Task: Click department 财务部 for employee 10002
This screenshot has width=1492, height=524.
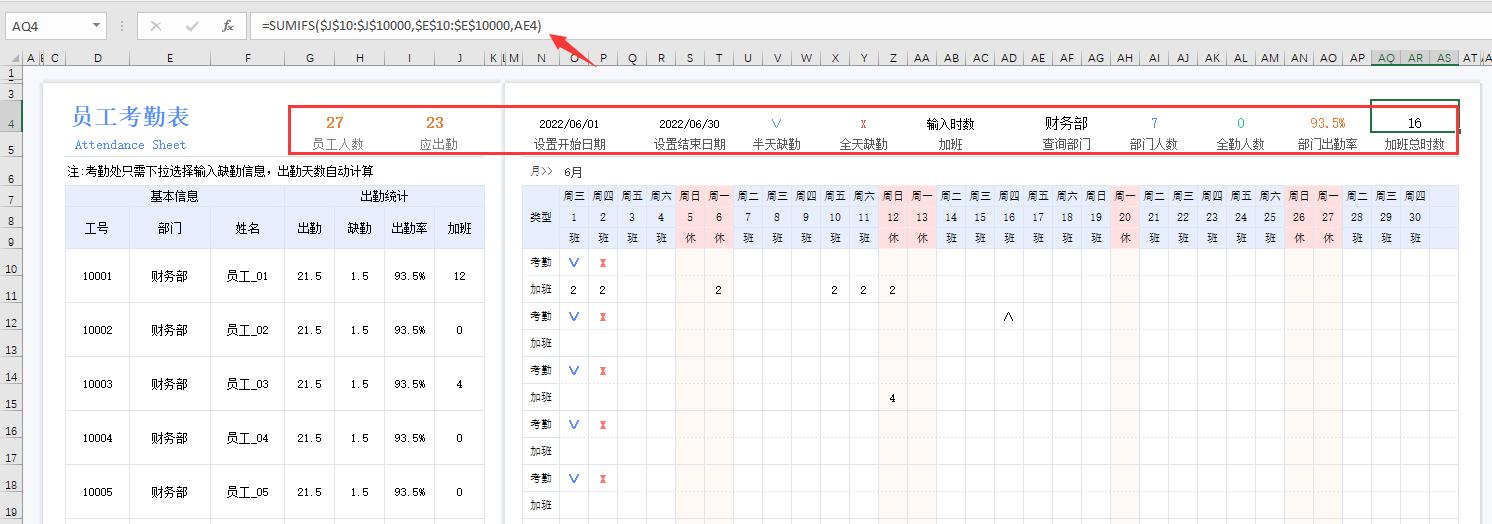Action: pyautogui.click(x=170, y=330)
